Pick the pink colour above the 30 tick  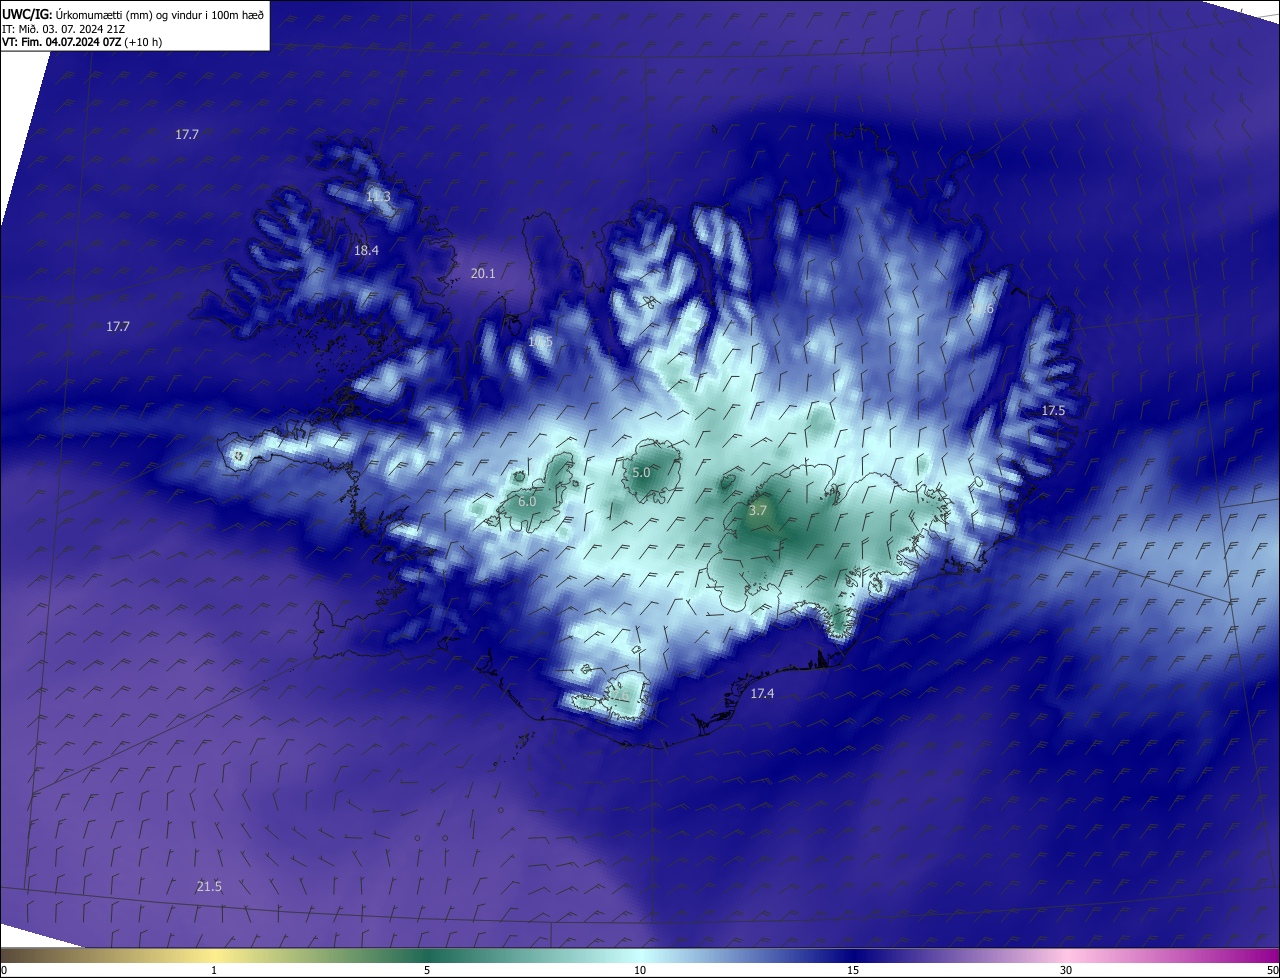point(1066,955)
